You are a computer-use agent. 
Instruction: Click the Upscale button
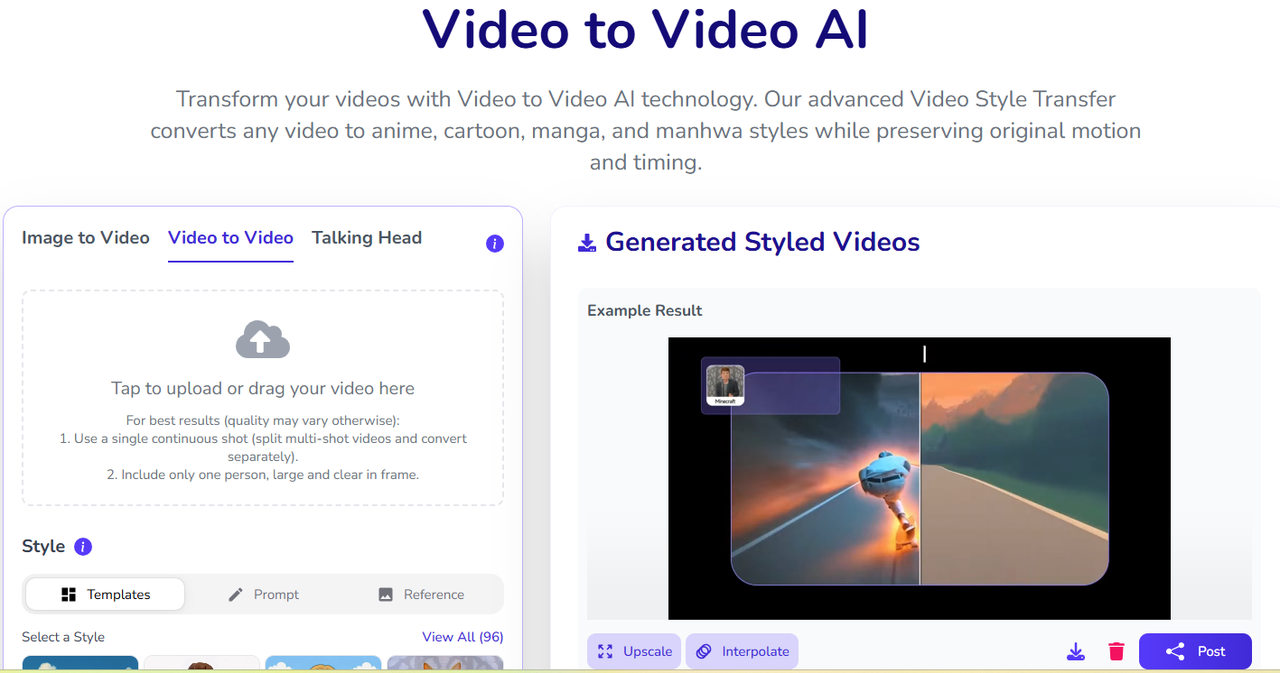pyautogui.click(x=634, y=652)
